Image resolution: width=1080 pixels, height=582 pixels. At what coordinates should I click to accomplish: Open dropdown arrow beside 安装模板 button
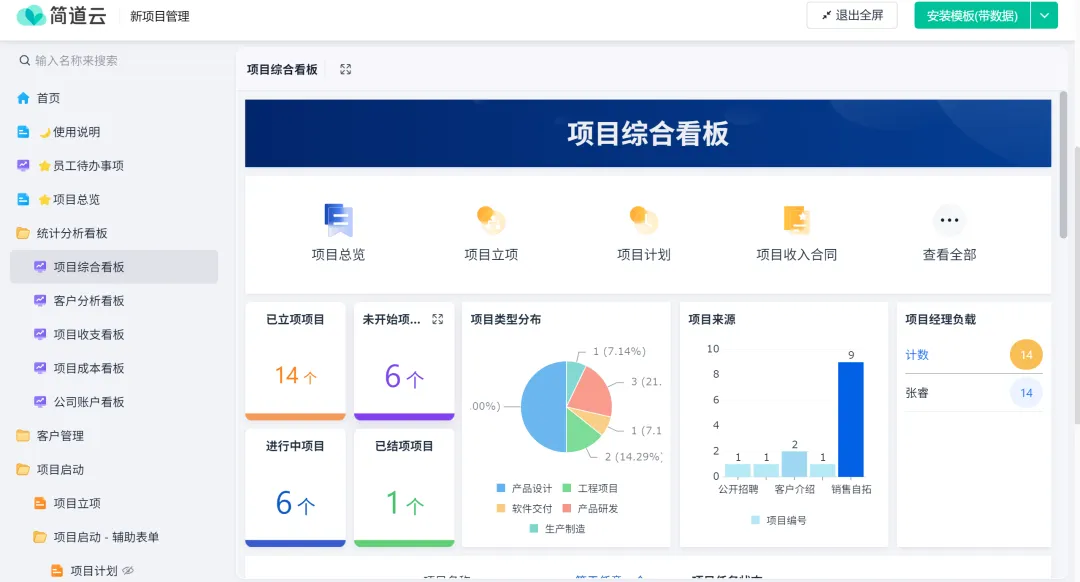coord(1044,15)
